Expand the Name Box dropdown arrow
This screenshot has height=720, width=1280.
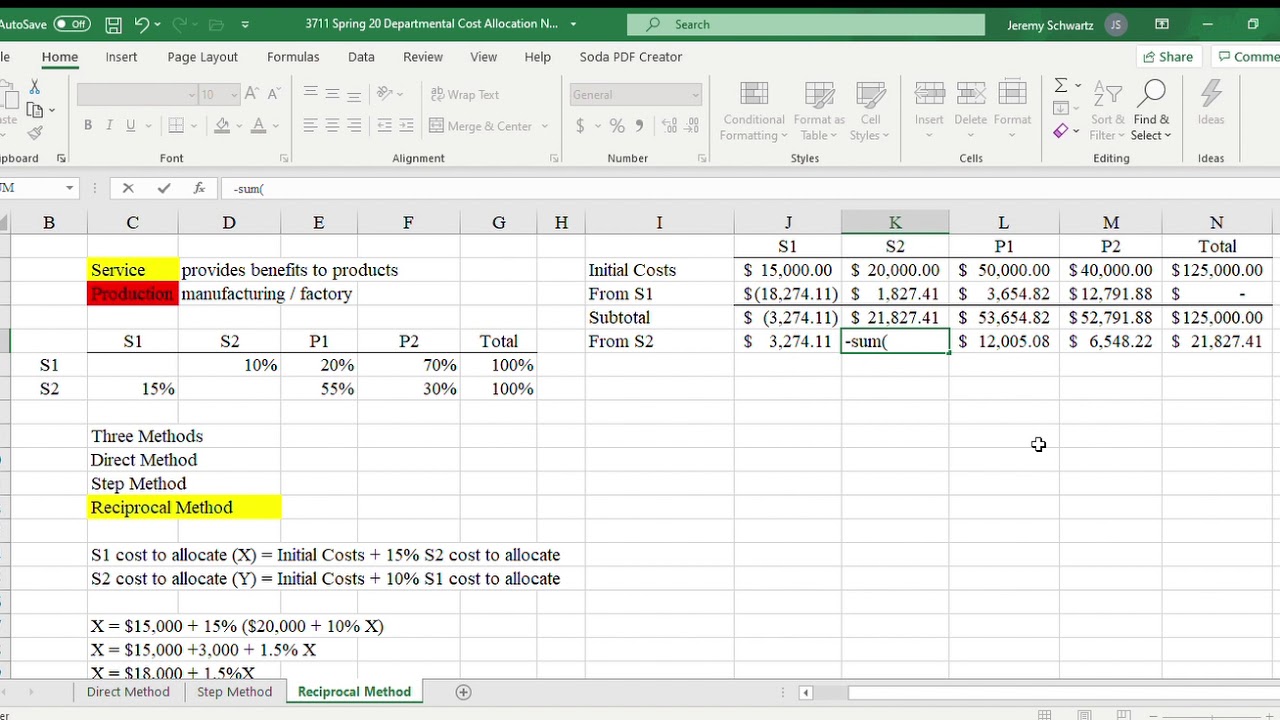pyautogui.click(x=69, y=188)
